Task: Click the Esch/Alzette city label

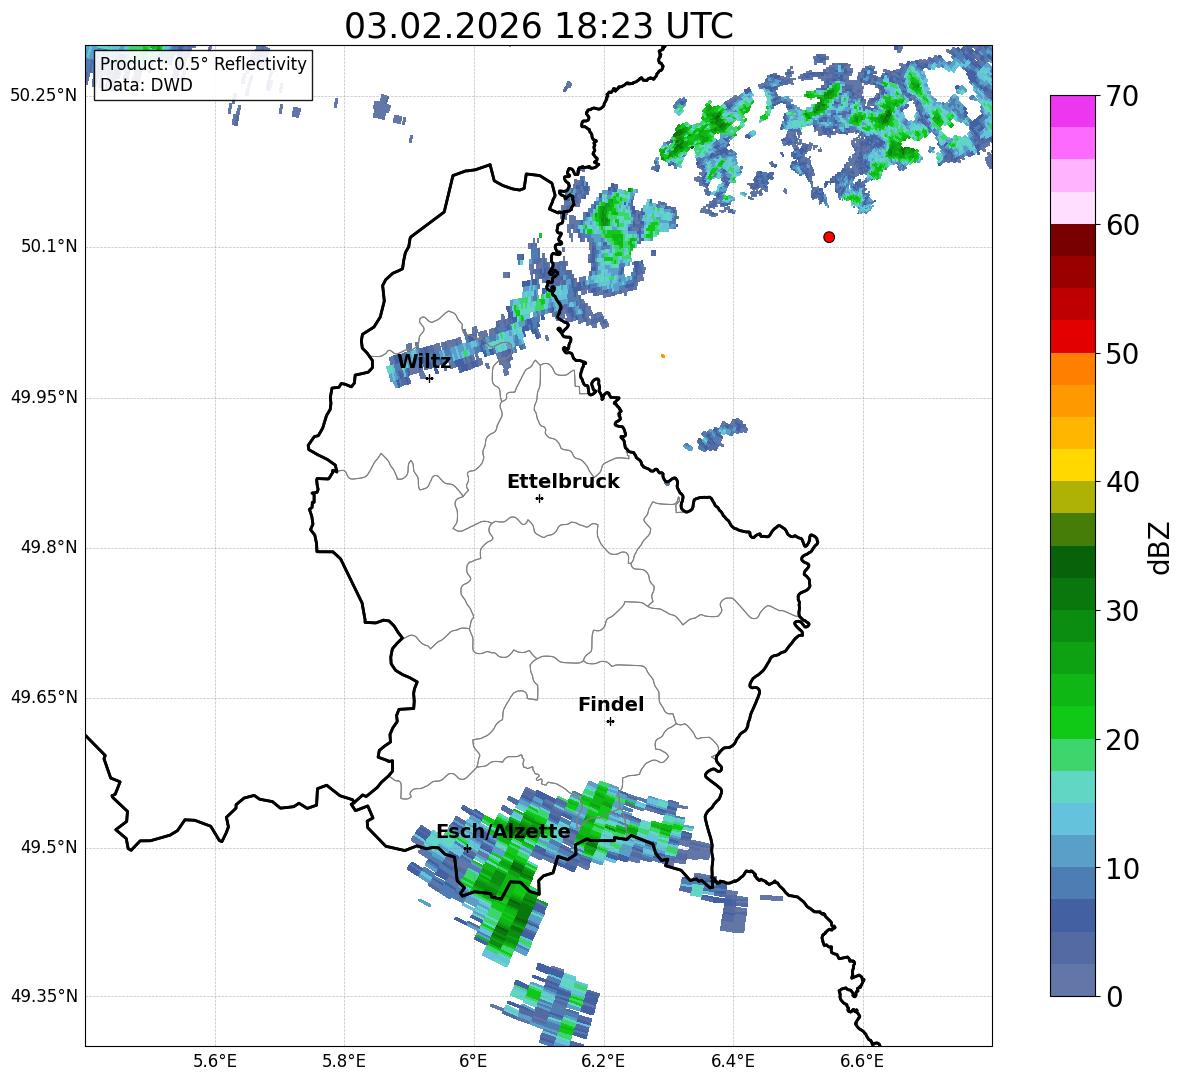Action: pos(503,832)
